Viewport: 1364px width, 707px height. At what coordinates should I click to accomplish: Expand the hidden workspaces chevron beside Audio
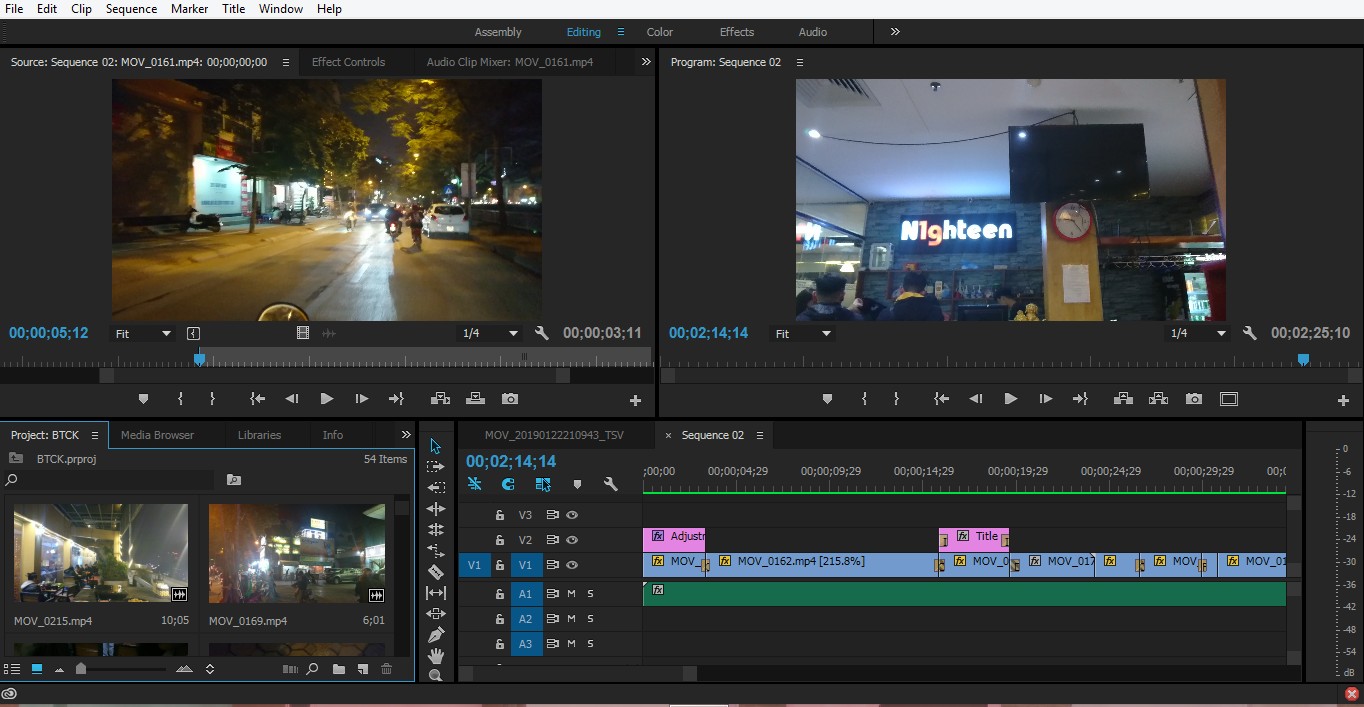point(895,32)
